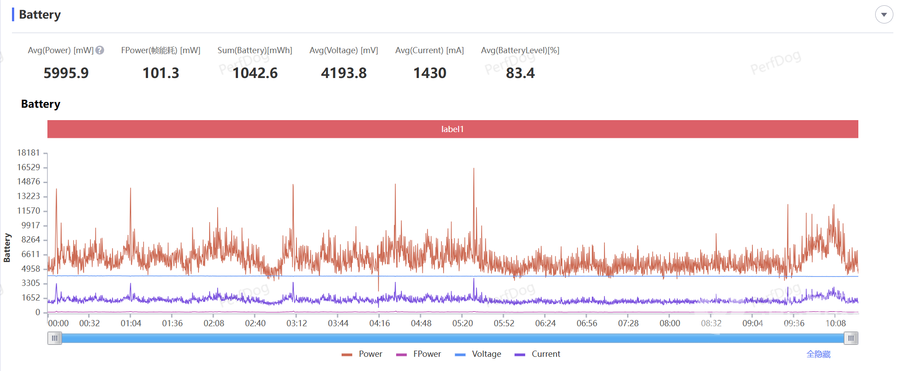The height and width of the screenshot is (371, 900).
Task: Click the Current legend purple color marker
Action: point(520,354)
